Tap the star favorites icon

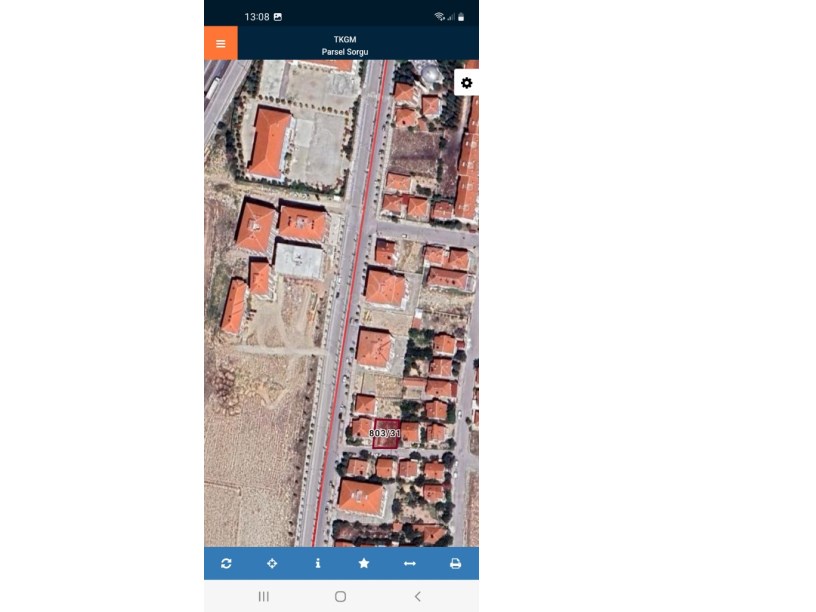point(364,564)
